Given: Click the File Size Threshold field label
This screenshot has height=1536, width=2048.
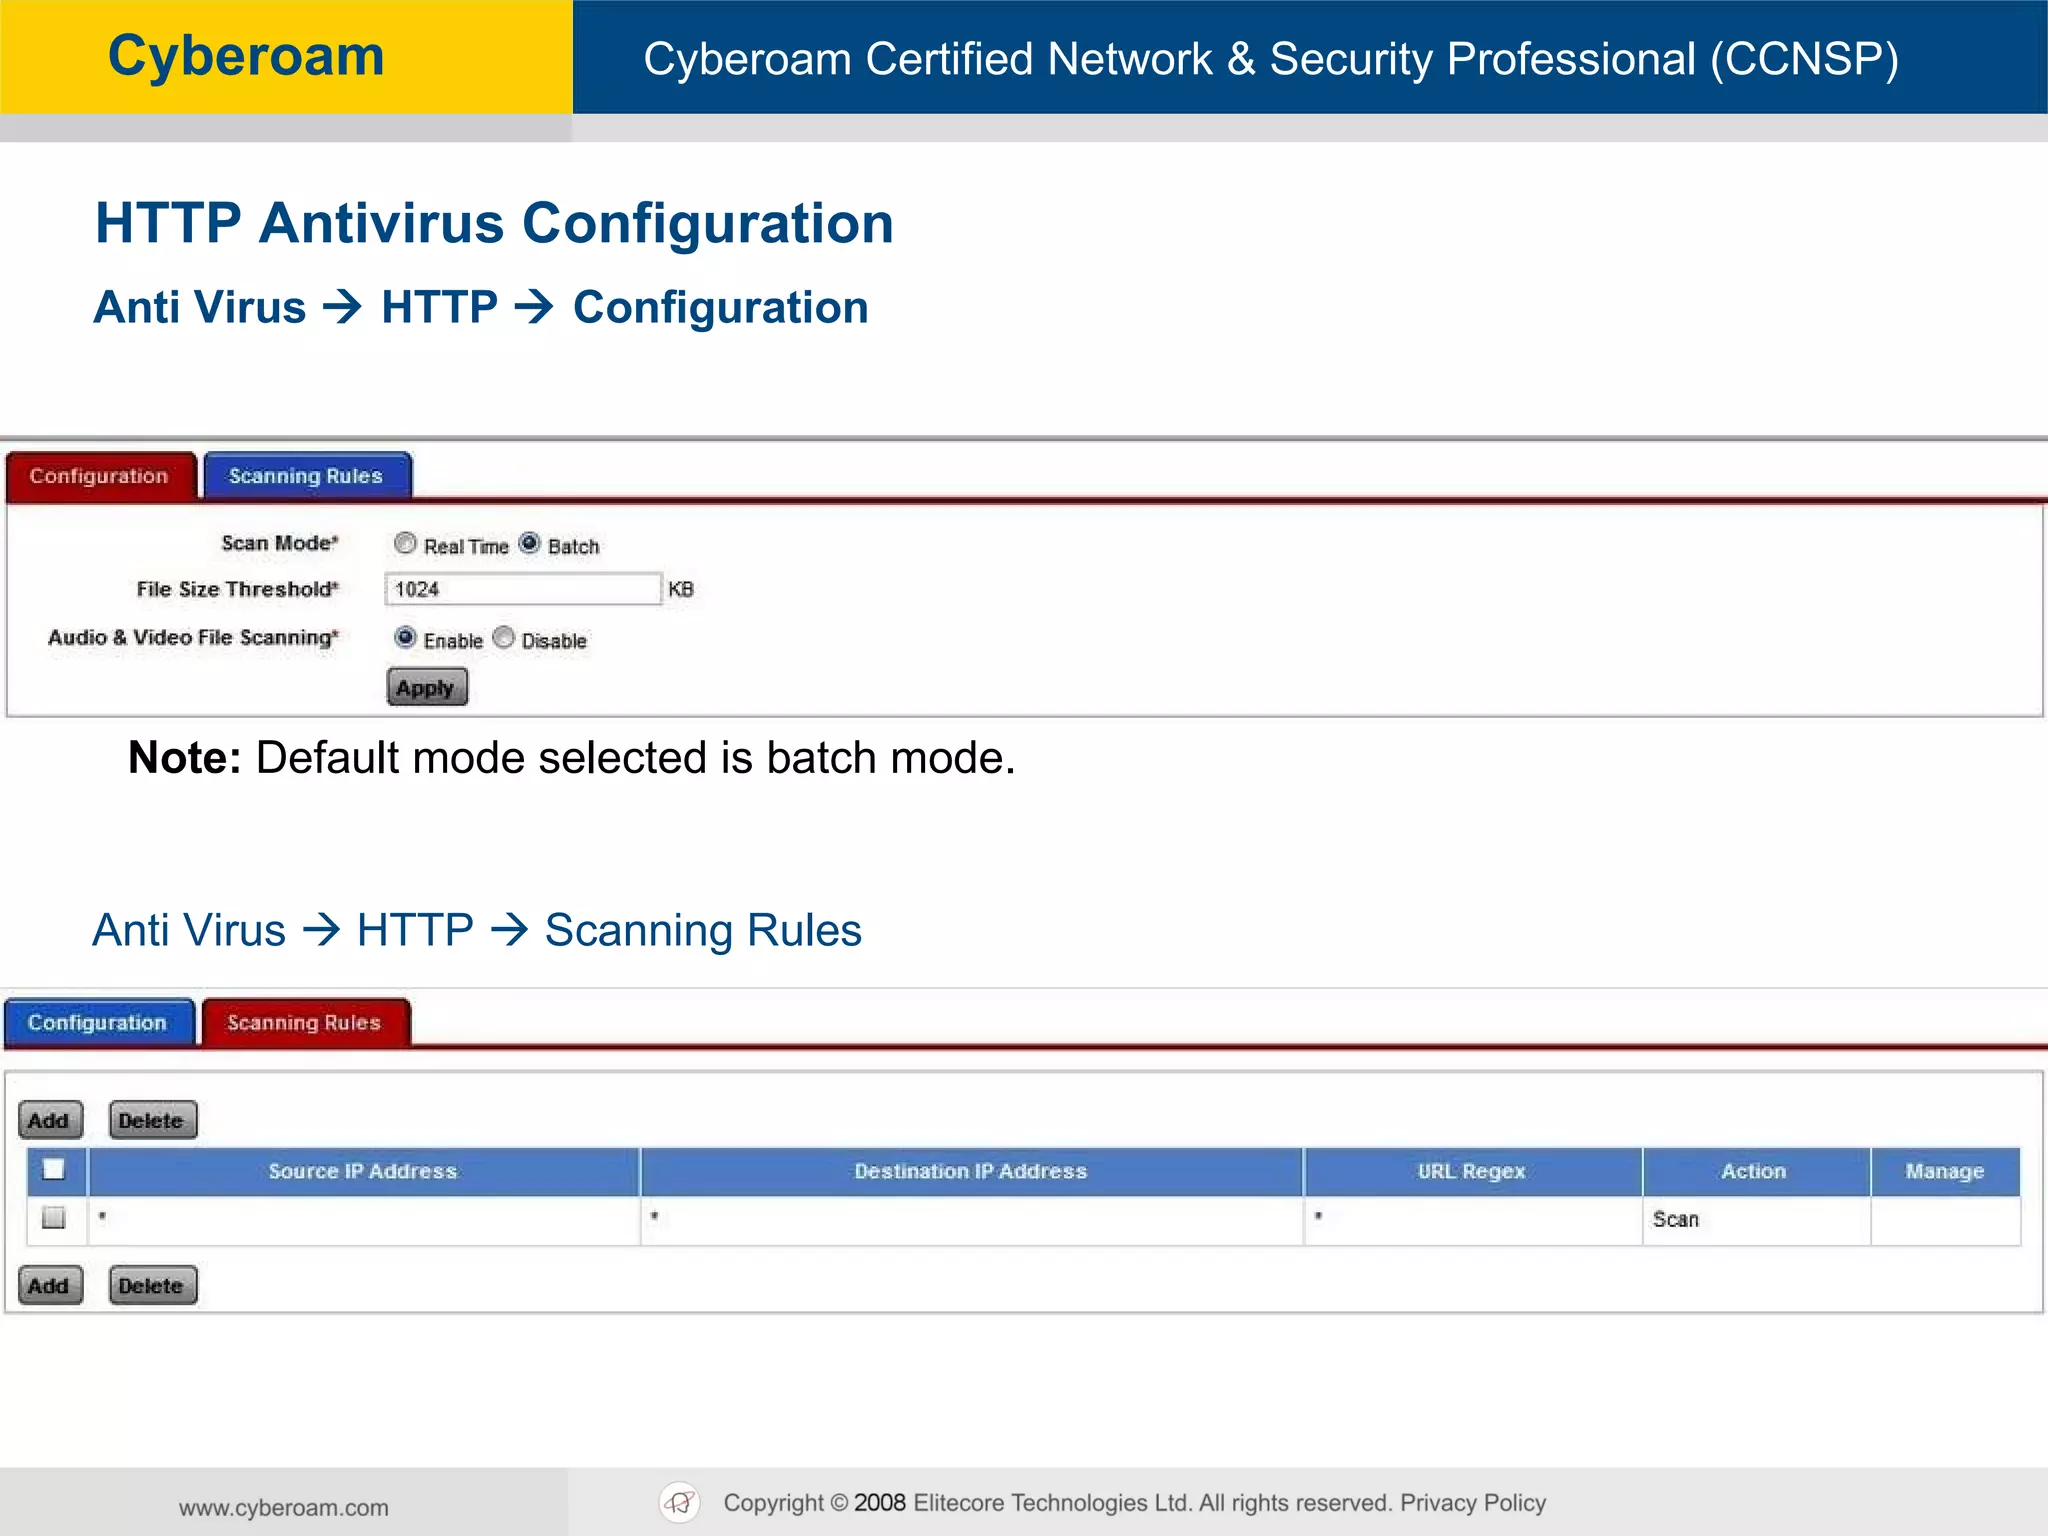Looking at the screenshot, I should click(x=238, y=589).
